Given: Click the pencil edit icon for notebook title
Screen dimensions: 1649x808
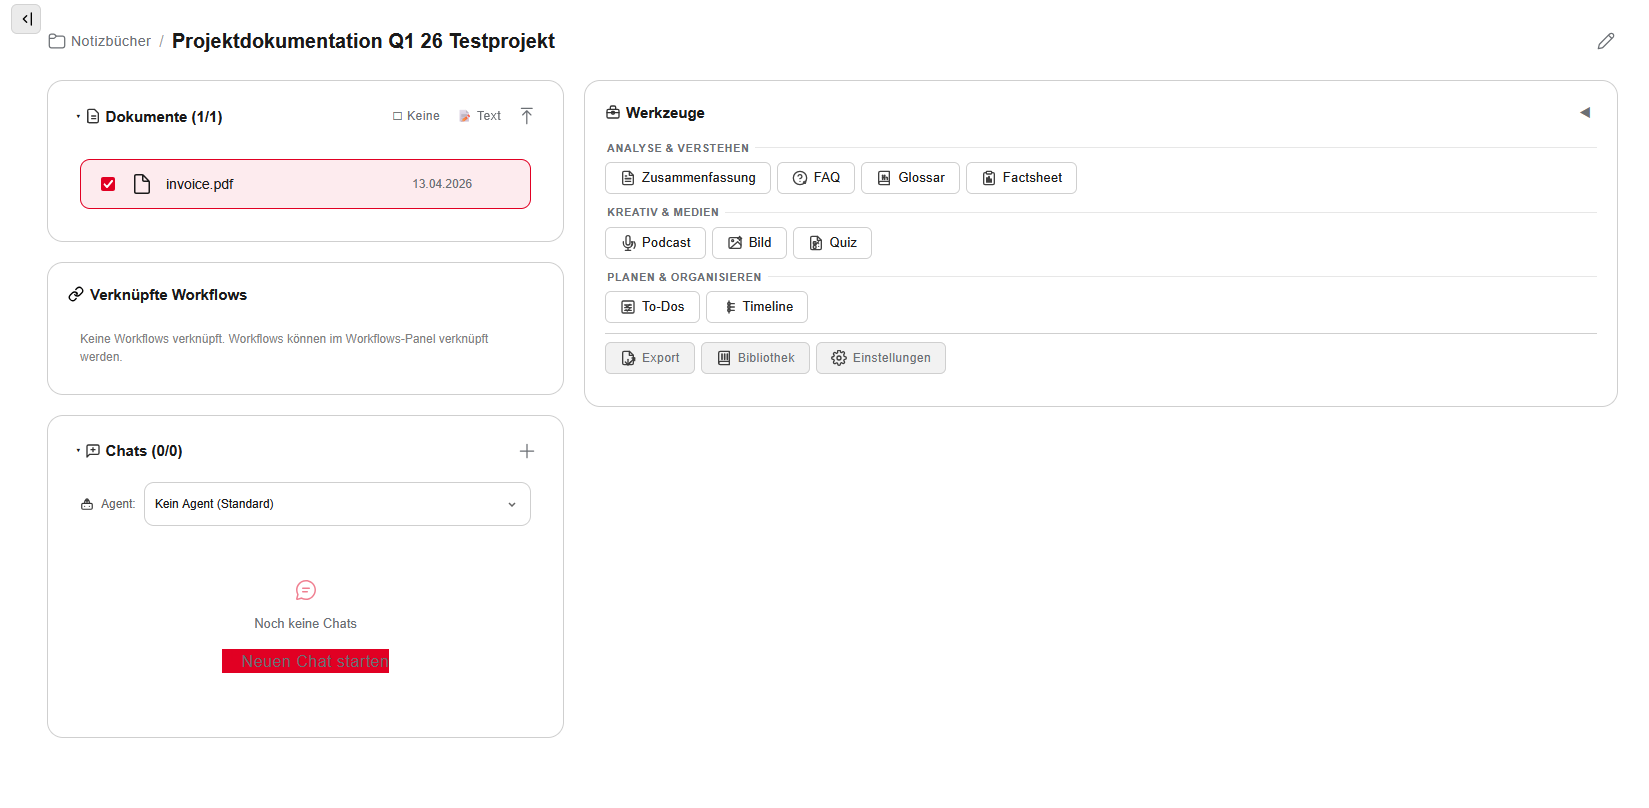Looking at the screenshot, I should [x=1605, y=41].
